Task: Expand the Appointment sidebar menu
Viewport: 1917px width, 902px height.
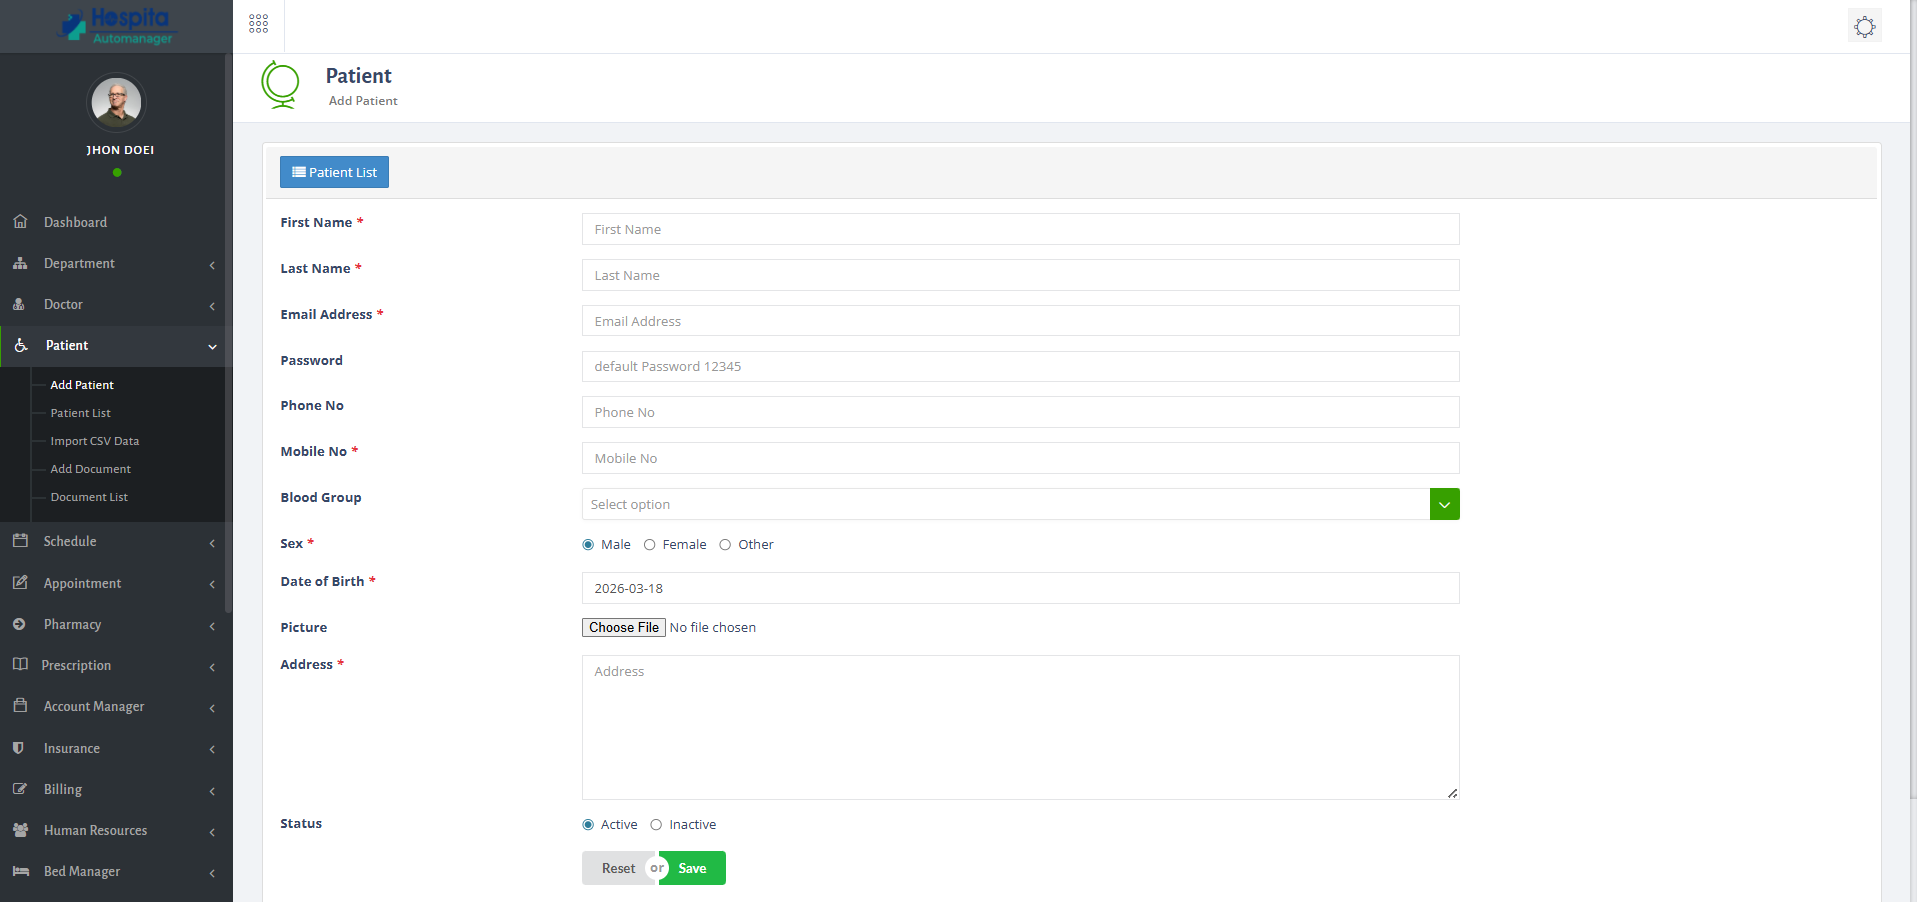Action: (x=82, y=583)
